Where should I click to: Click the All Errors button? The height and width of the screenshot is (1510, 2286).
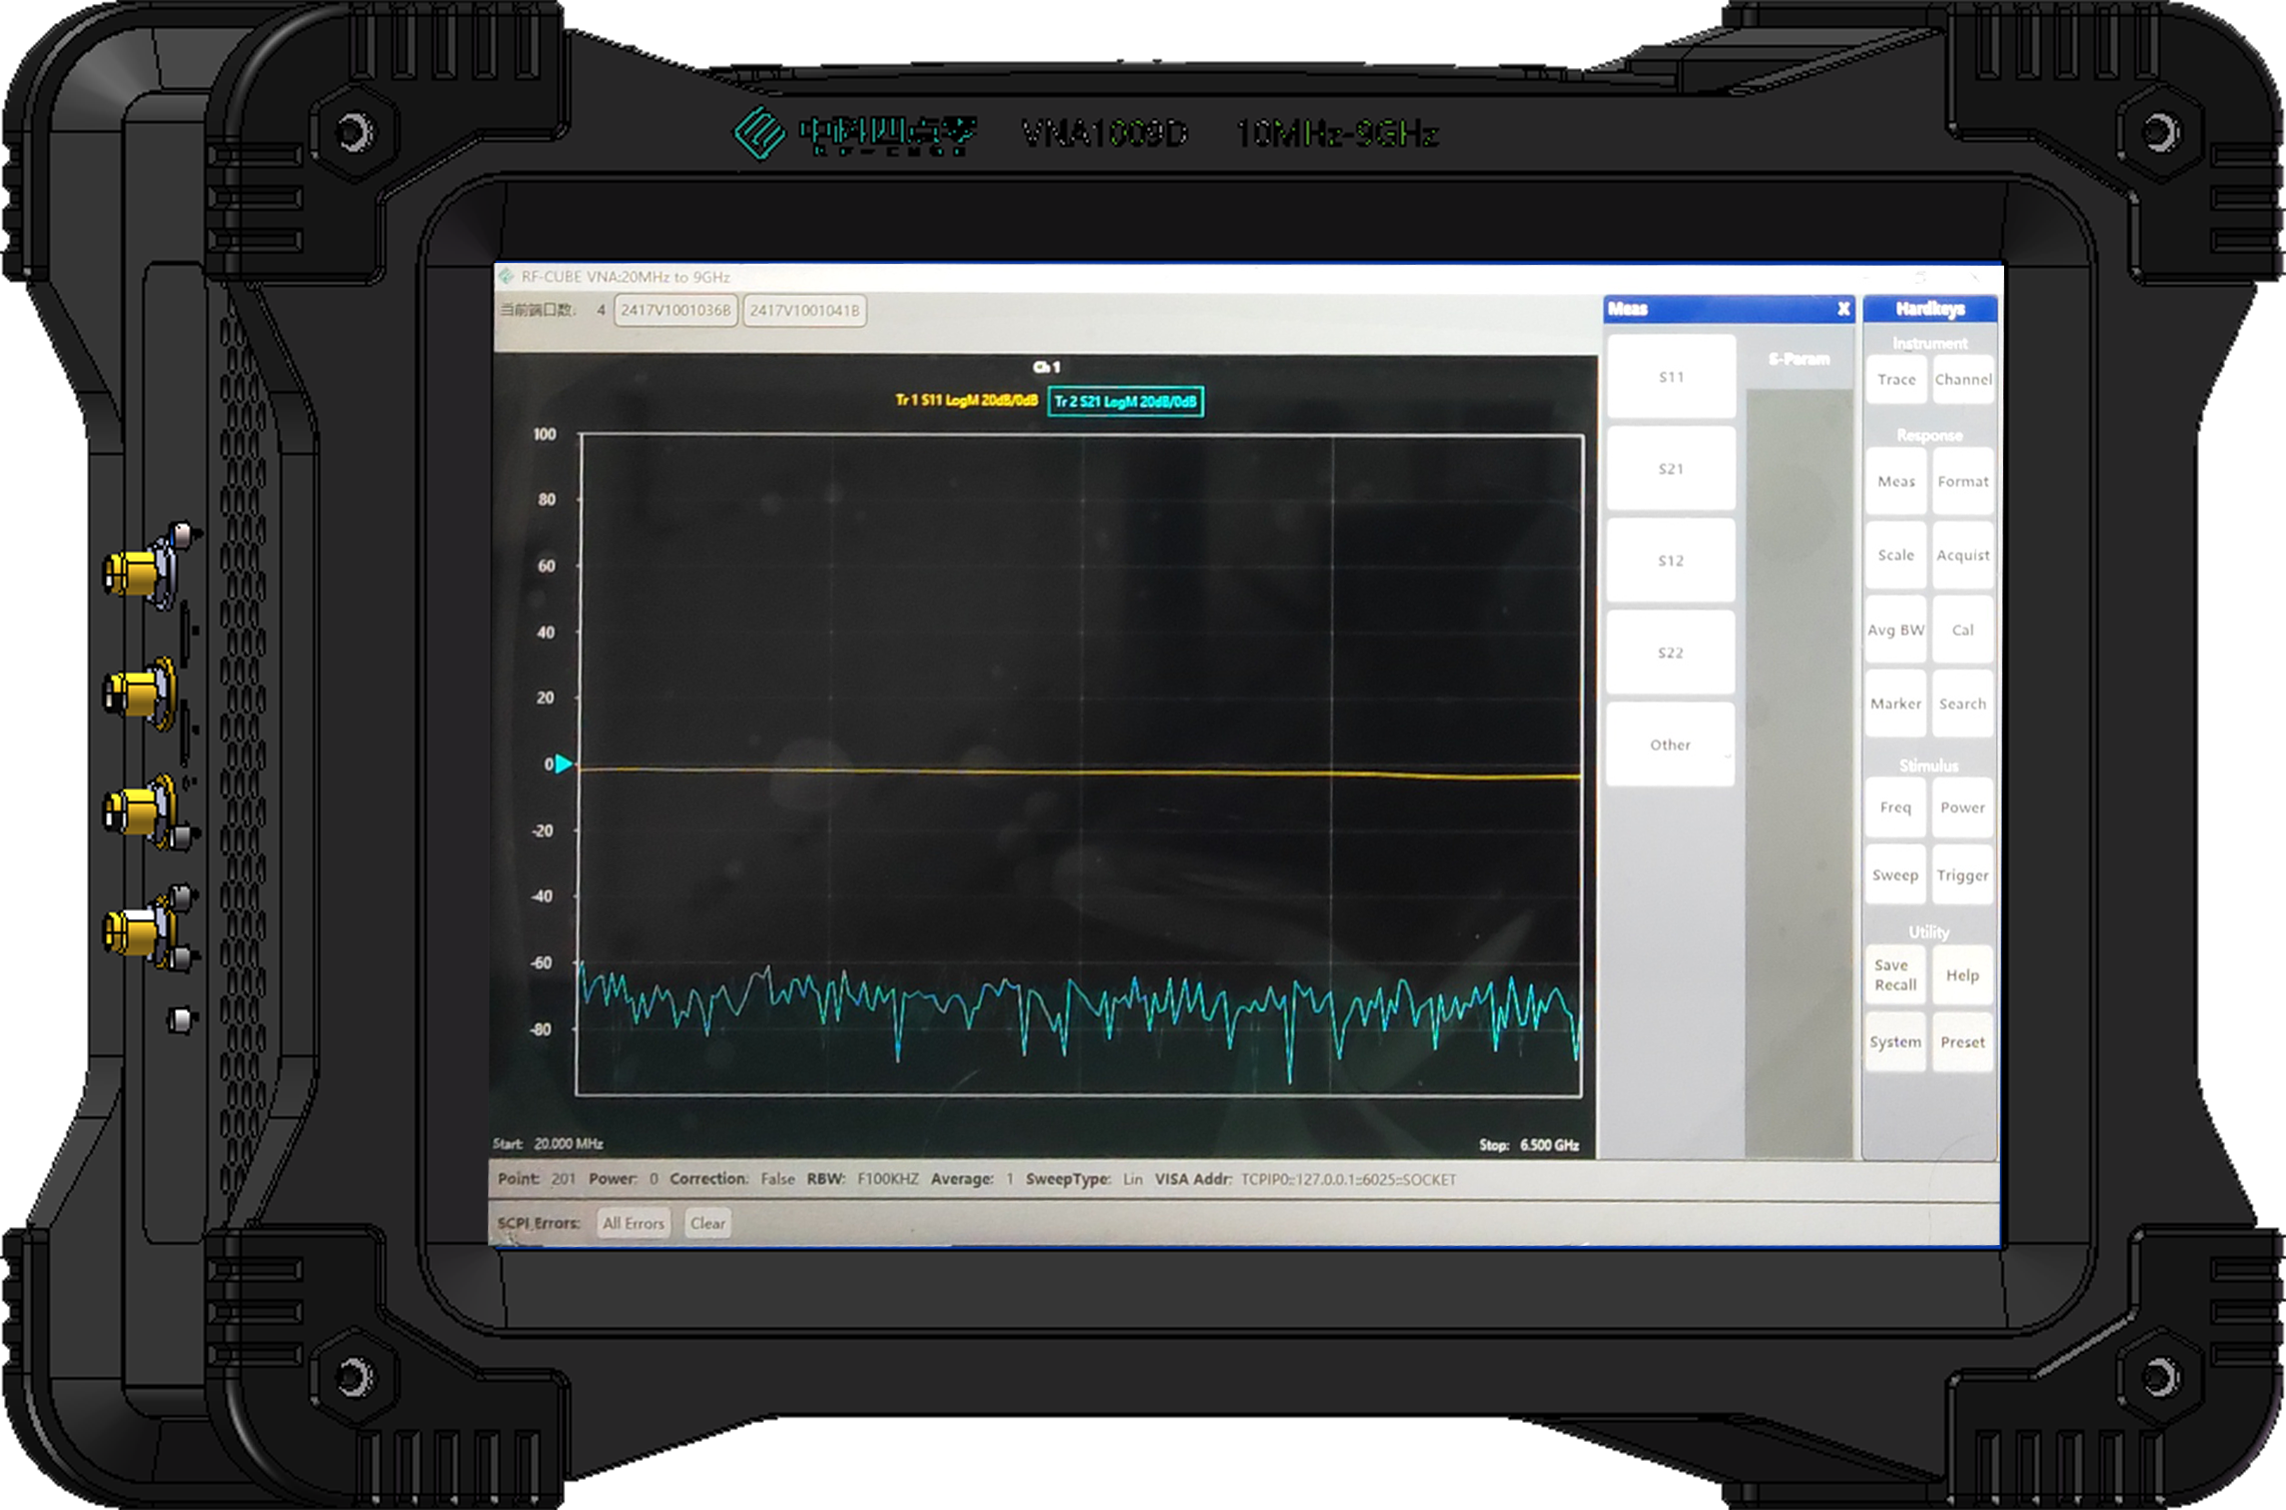633,1223
